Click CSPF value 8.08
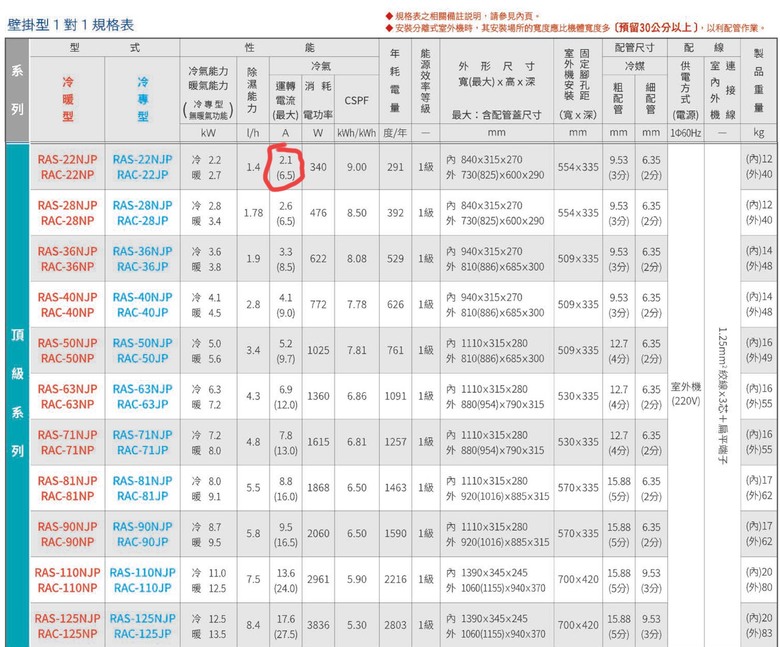 tap(357, 259)
